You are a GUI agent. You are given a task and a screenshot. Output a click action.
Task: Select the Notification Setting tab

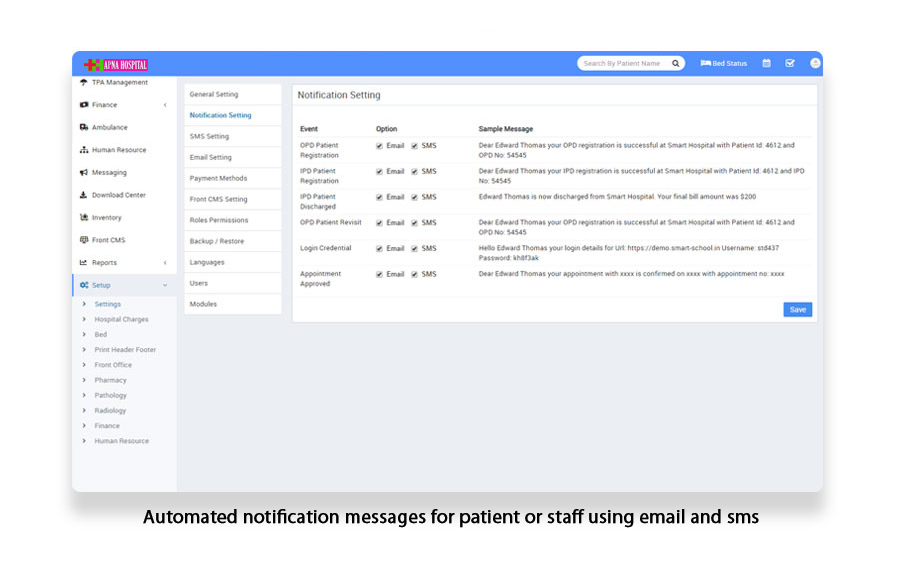click(x=233, y=115)
